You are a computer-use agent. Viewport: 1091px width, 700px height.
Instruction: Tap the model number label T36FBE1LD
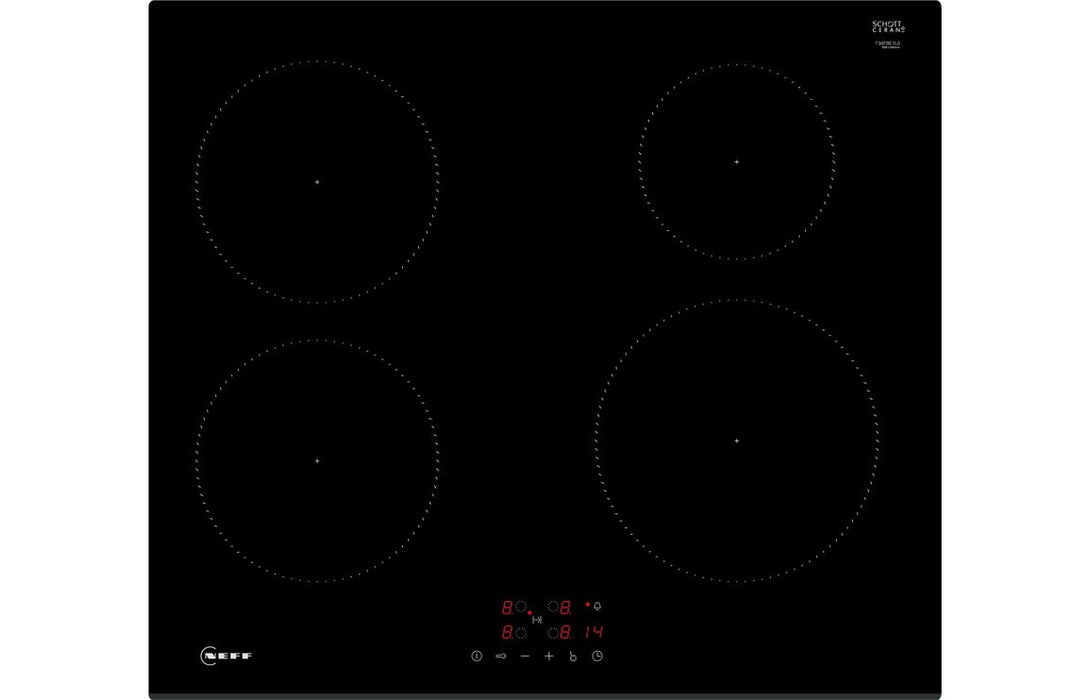[889, 43]
